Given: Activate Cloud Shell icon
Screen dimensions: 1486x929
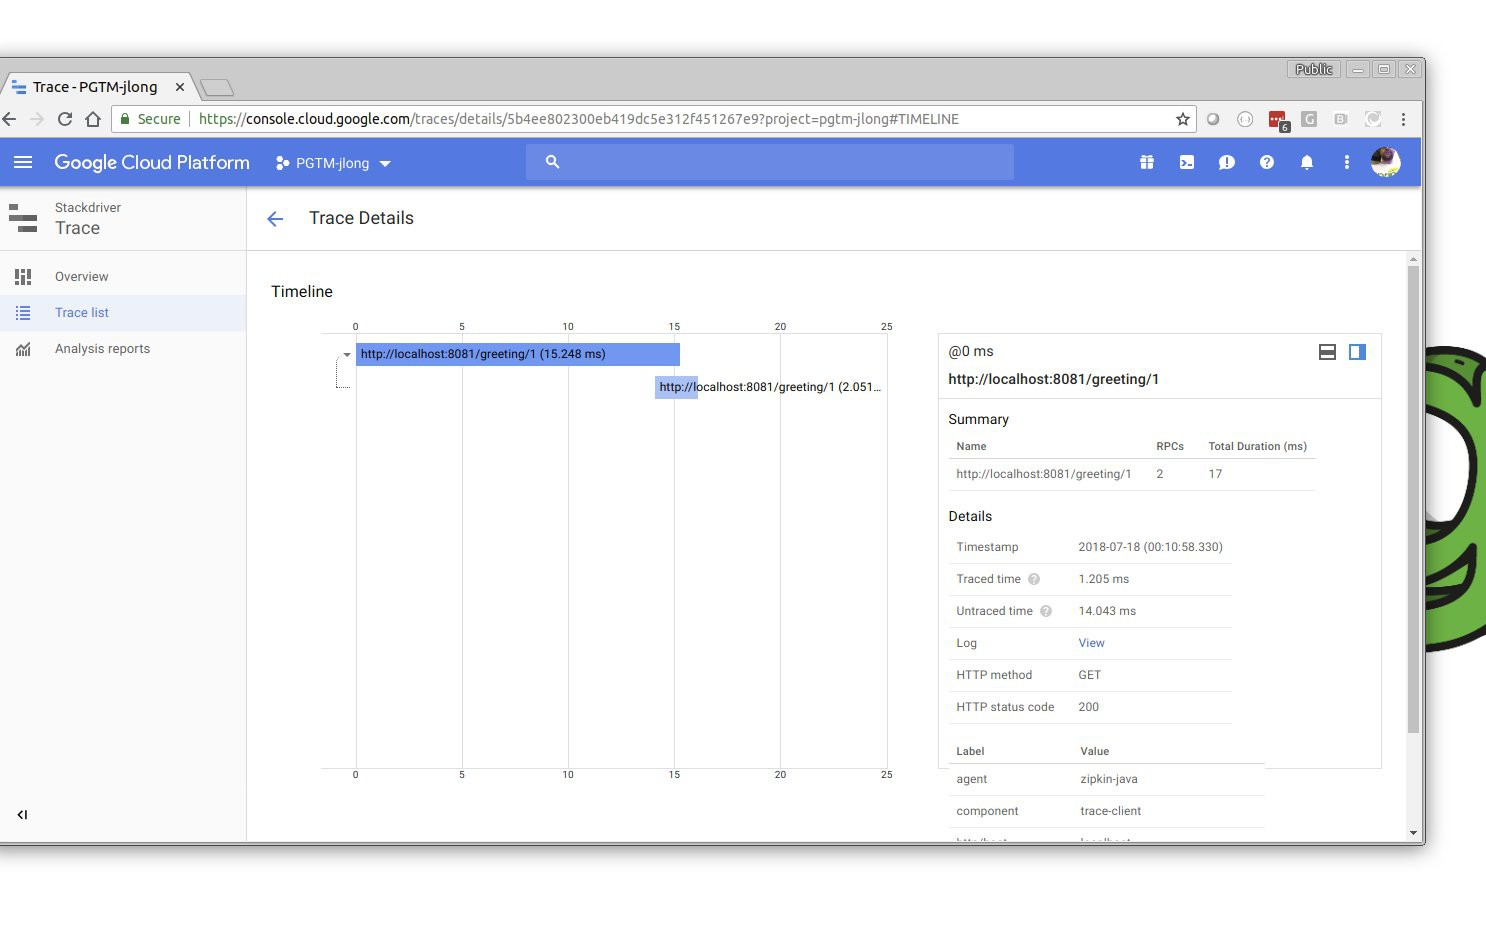Looking at the screenshot, I should pyautogui.click(x=1187, y=162).
